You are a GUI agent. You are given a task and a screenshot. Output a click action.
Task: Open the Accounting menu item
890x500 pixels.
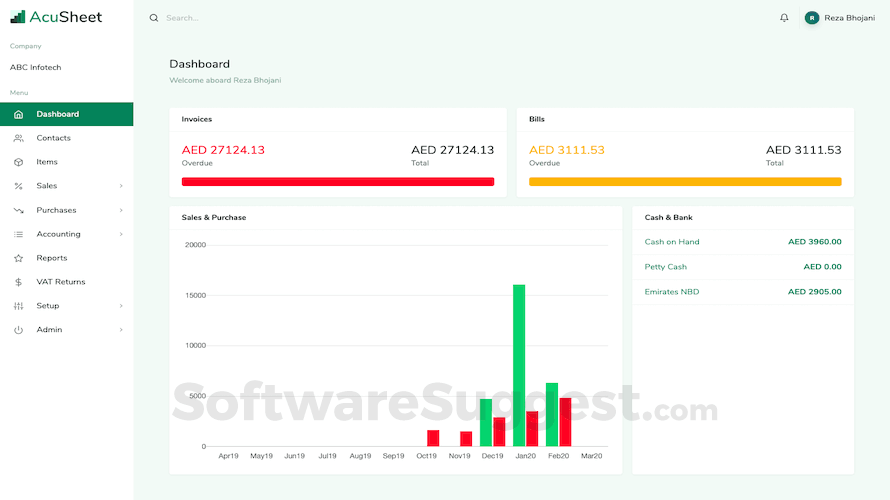pos(66,234)
